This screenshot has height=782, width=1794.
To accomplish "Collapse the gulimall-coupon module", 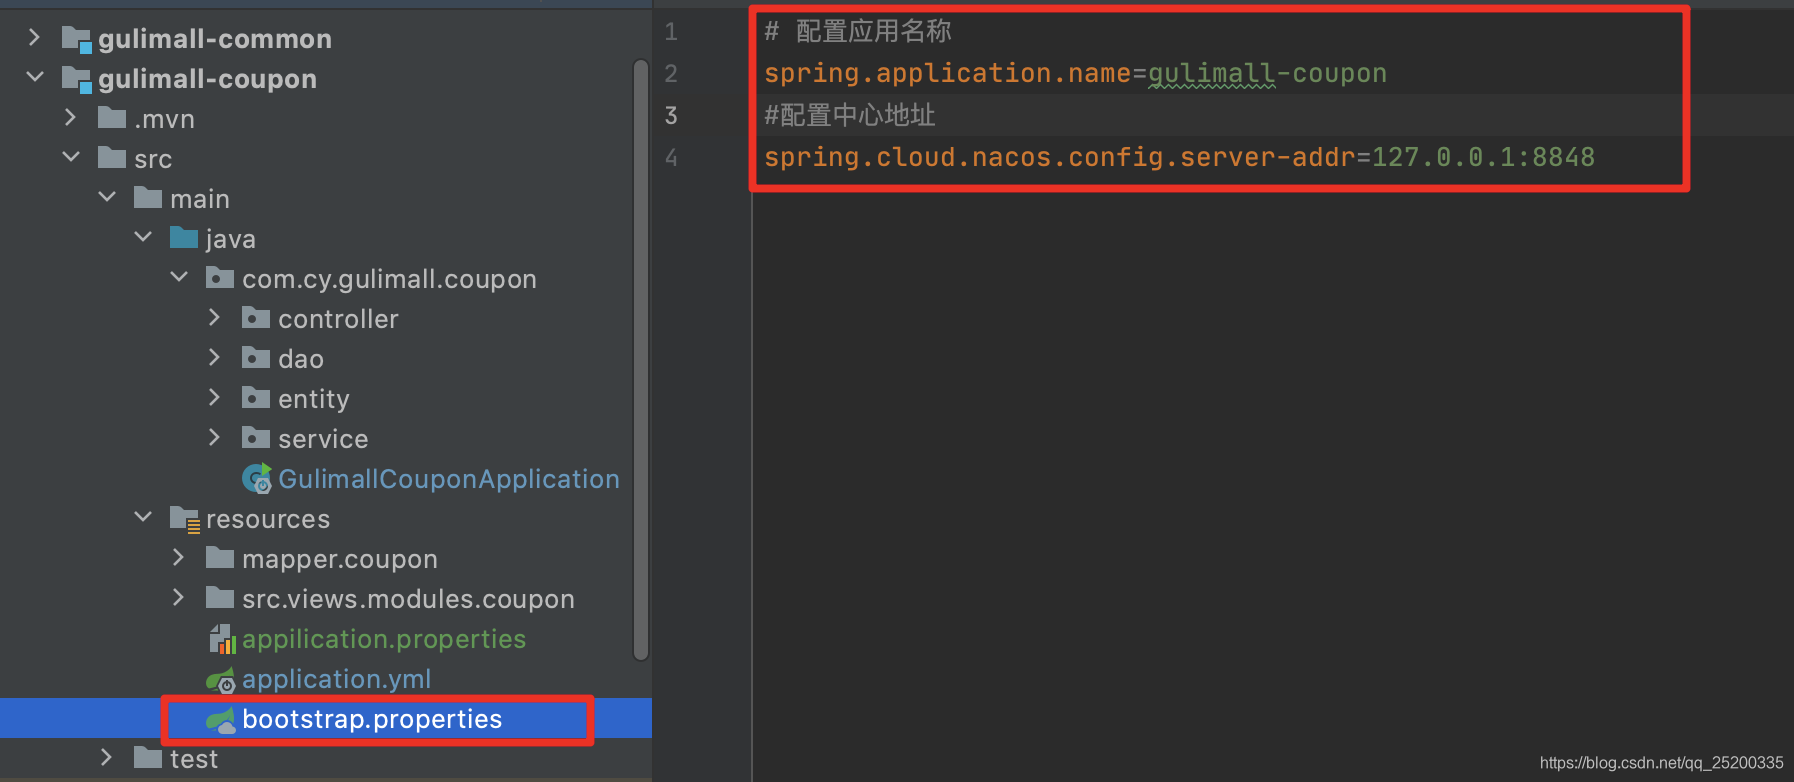I will coord(34,77).
